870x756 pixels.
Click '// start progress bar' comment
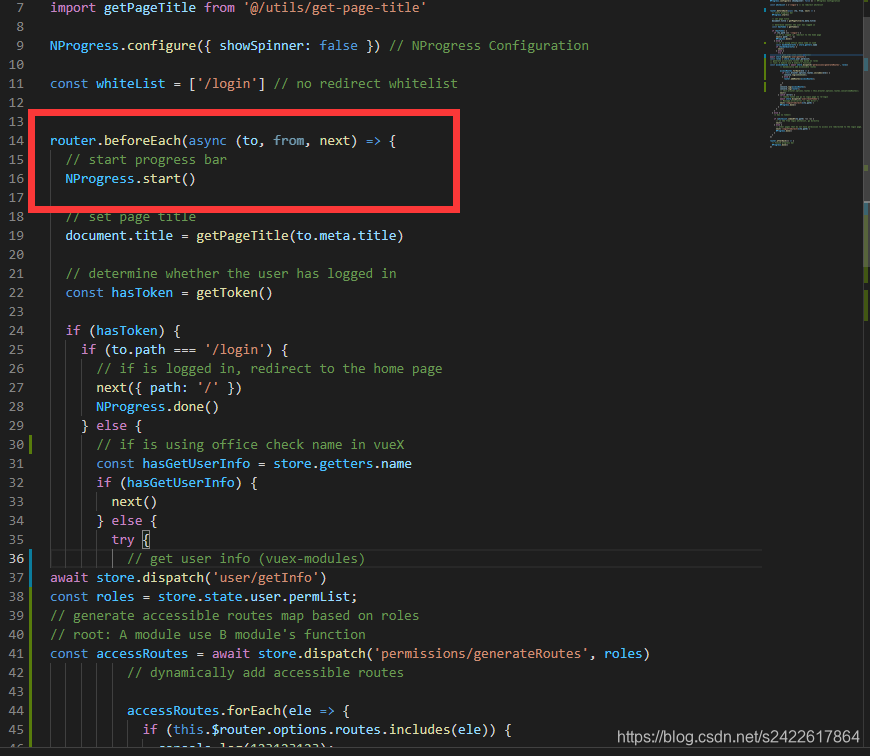coord(146,160)
